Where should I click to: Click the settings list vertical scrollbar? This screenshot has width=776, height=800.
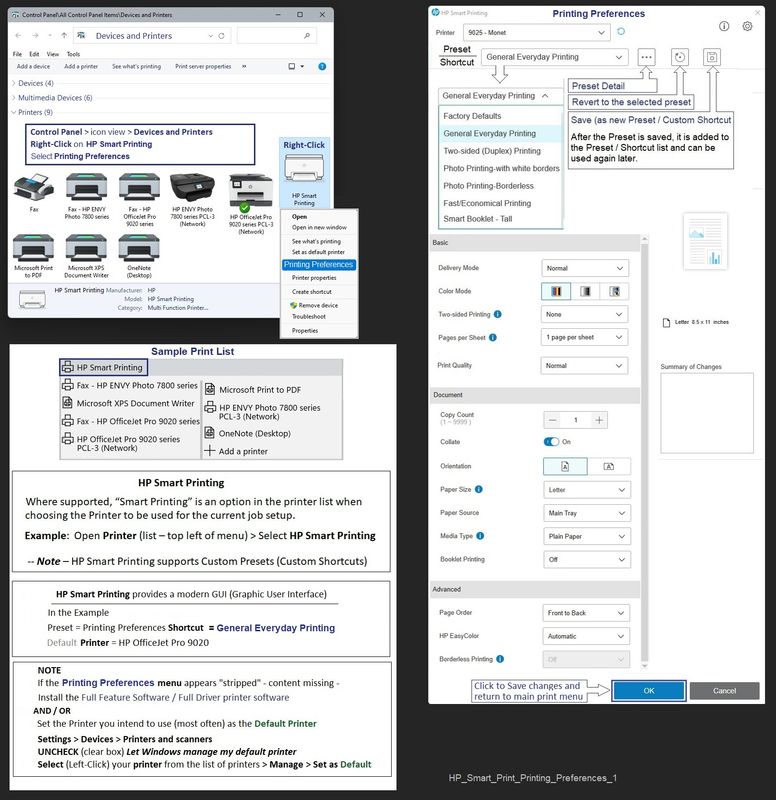coord(644,452)
